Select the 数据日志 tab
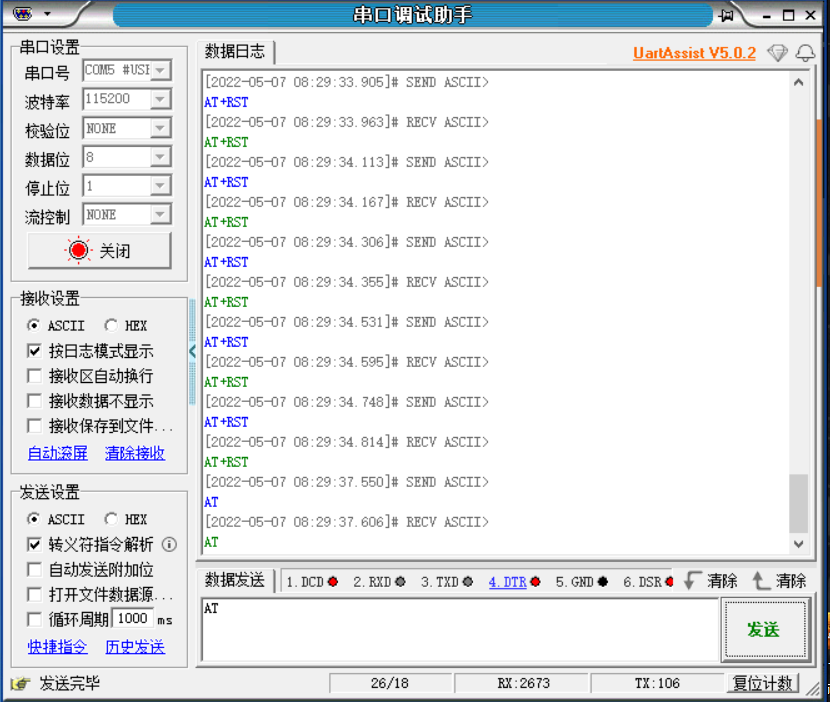 click(235, 51)
